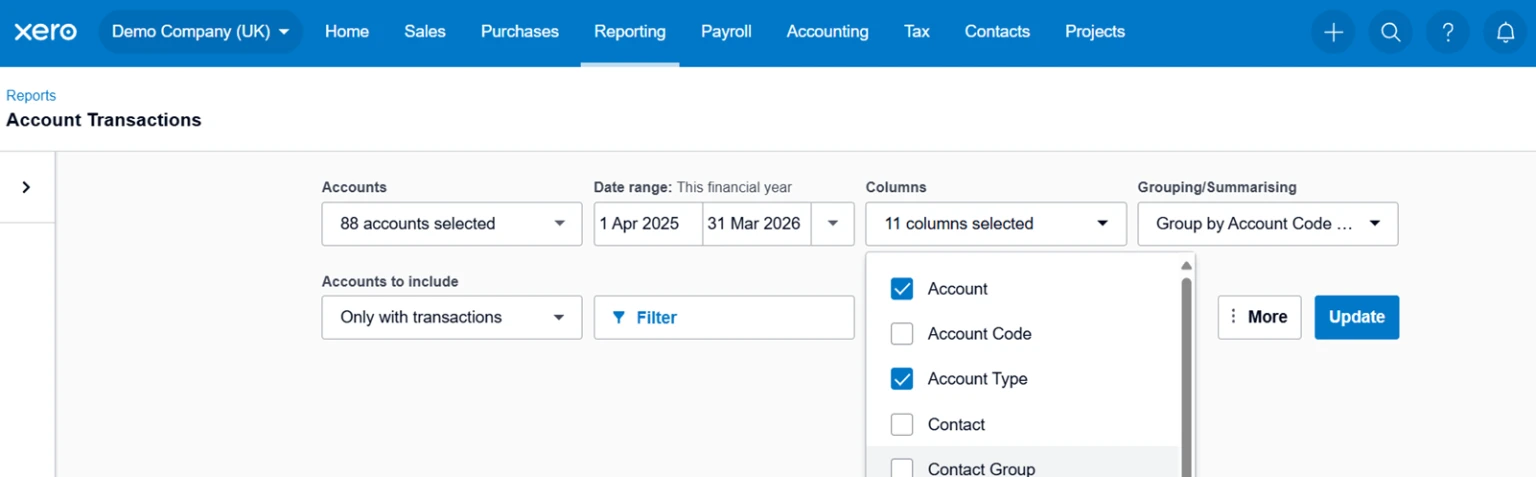Uncheck the Account Type column checkbox

902,379
